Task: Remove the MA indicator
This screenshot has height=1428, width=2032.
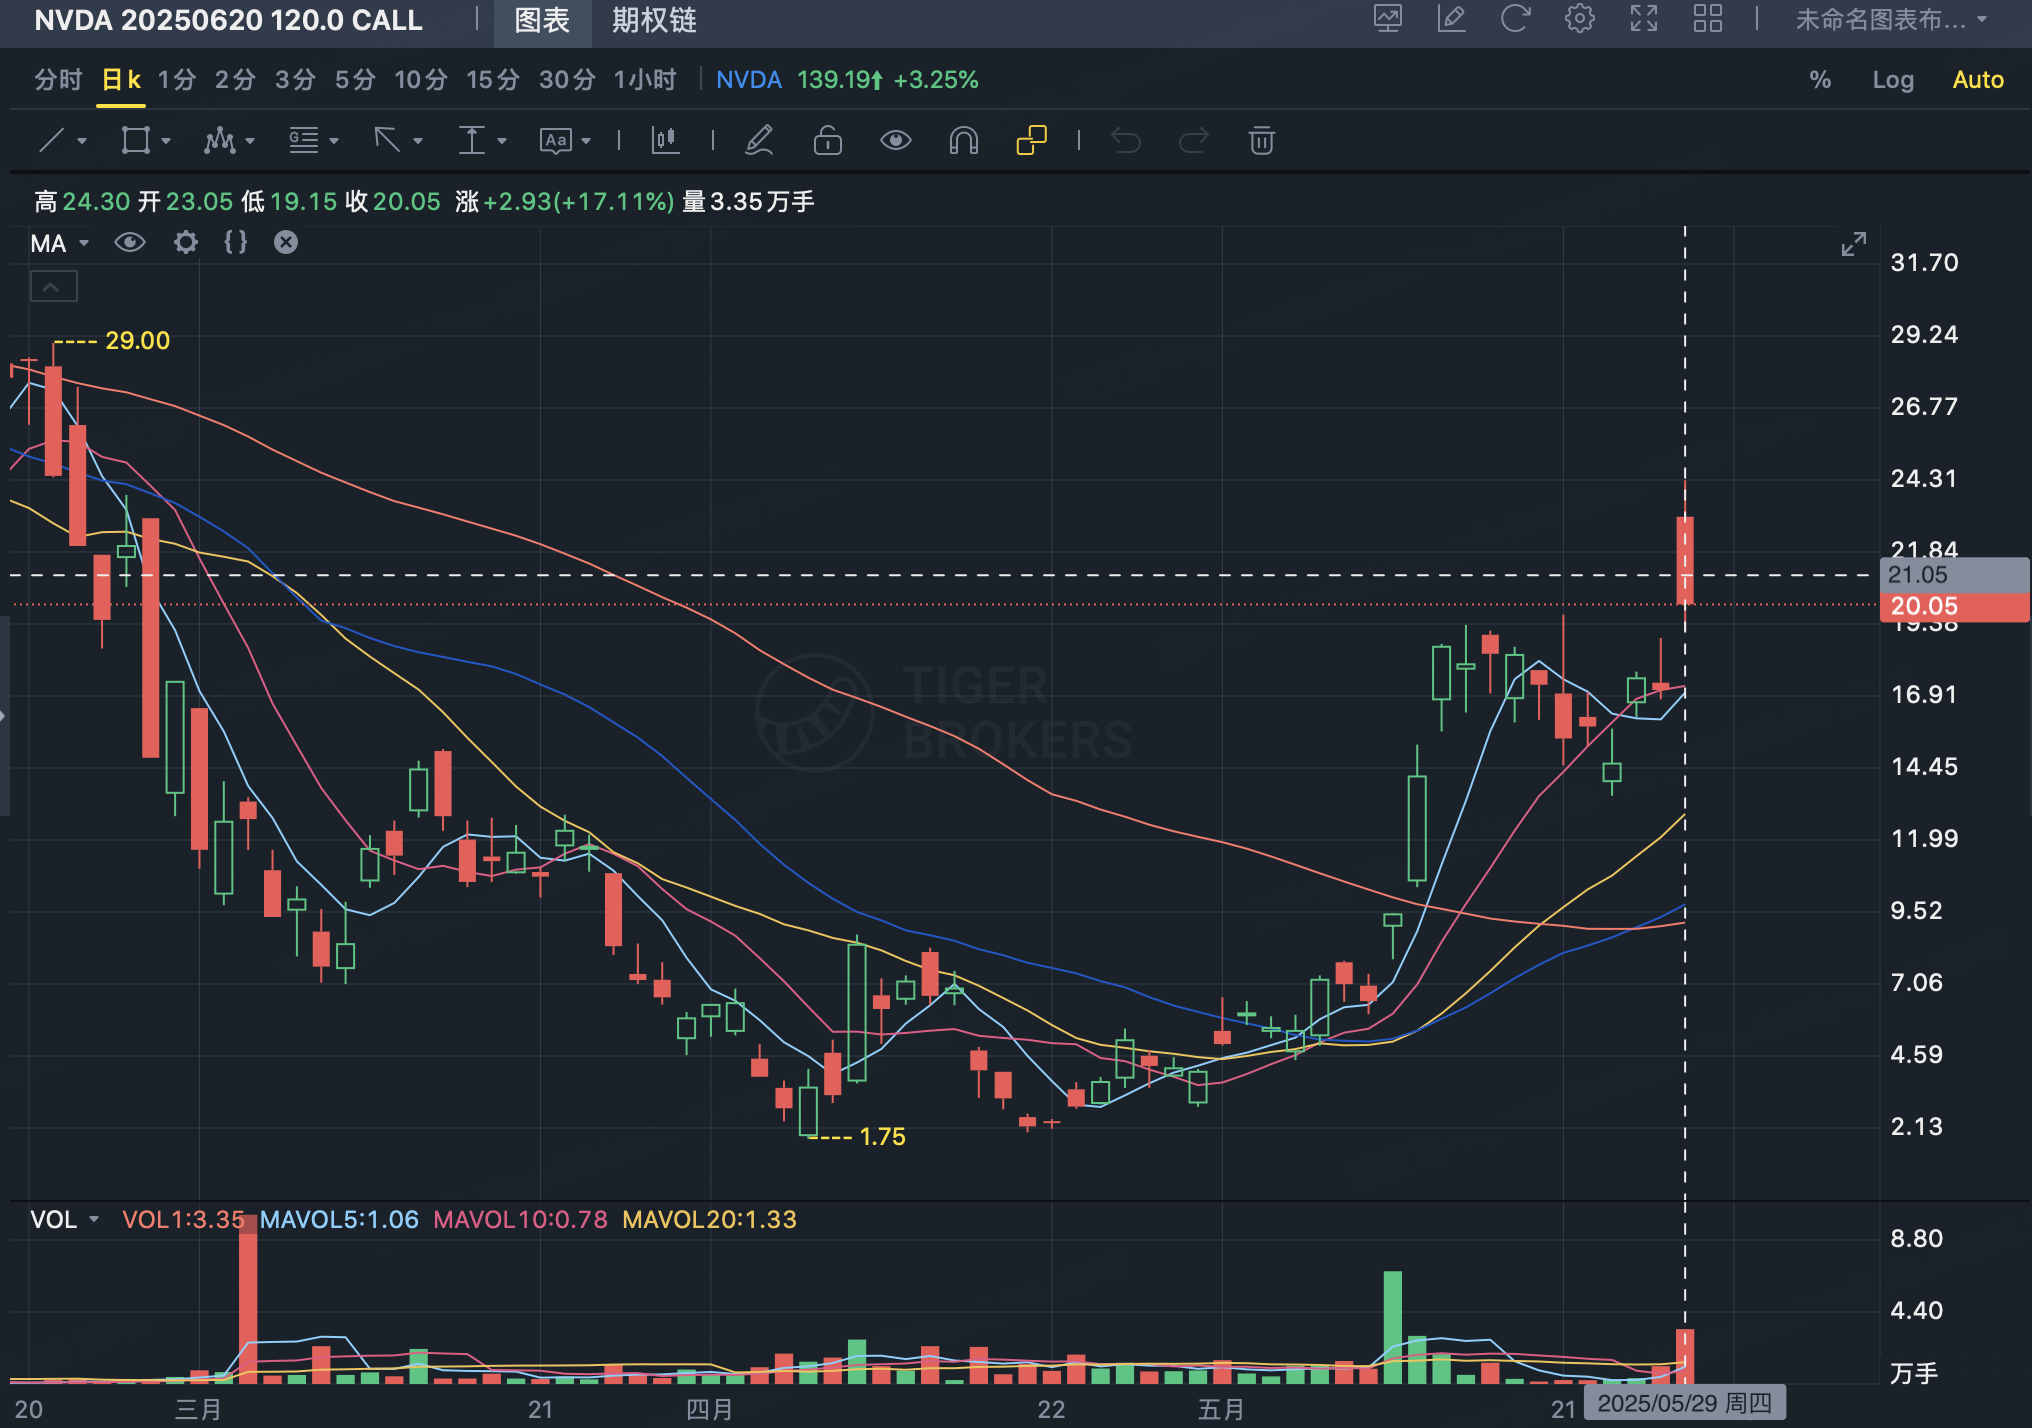Action: click(286, 242)
